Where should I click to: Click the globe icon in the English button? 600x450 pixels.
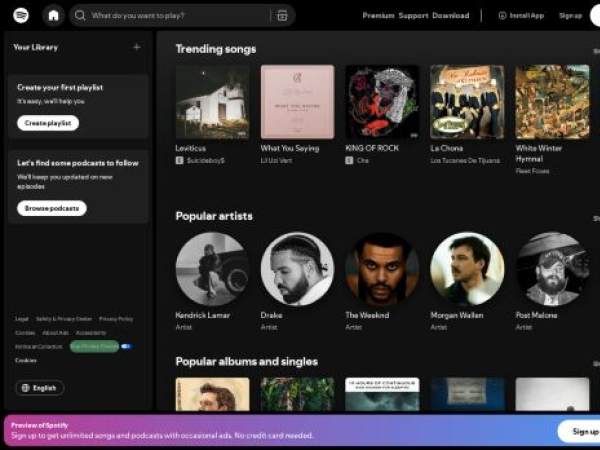[26, 388]
